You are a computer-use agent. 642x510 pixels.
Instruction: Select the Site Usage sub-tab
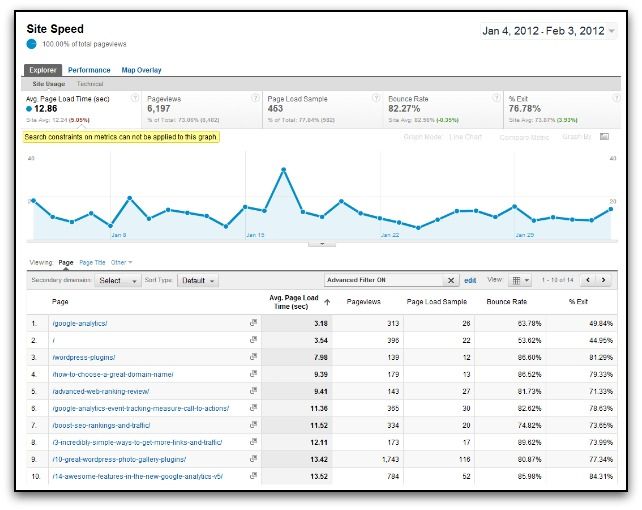[x=49, y=84]
